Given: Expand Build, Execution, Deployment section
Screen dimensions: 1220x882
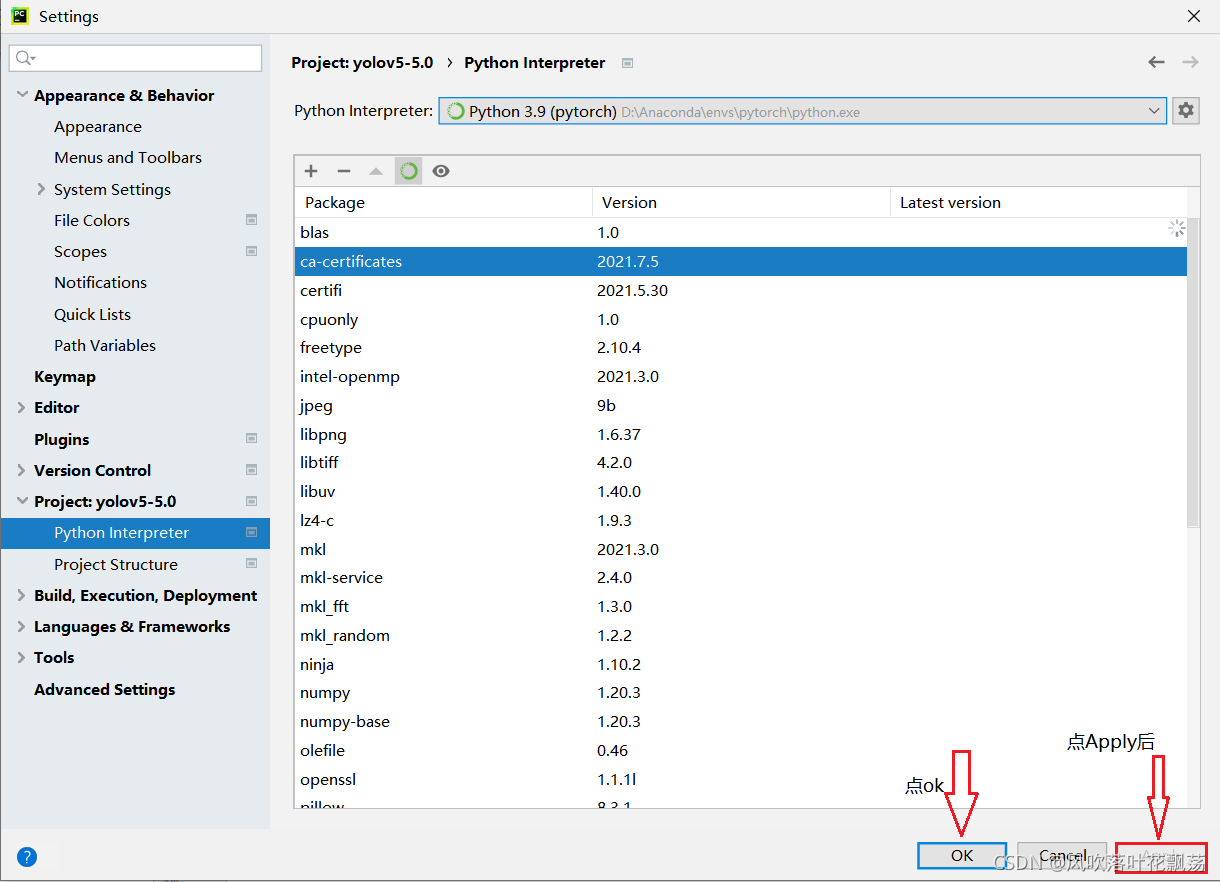Looking at the screenshot, I should [x=22, y=595].
